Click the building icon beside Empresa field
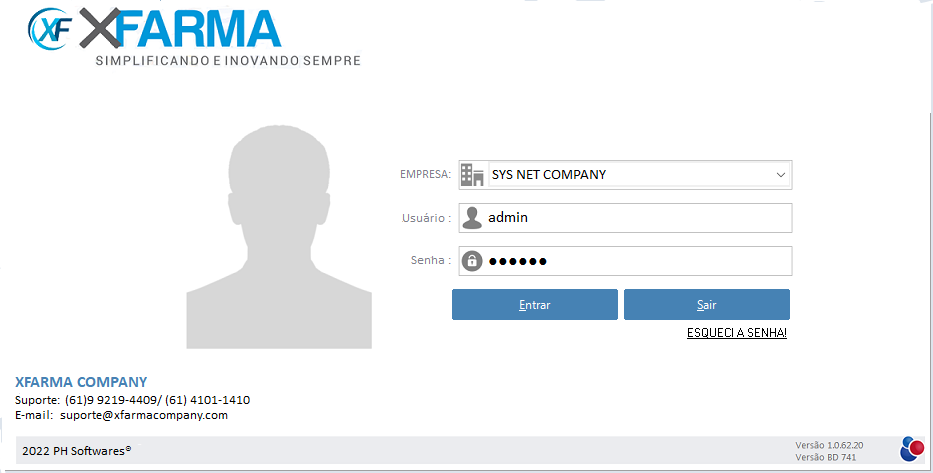Viewport: 933px width, 473px height. [472, 175]
